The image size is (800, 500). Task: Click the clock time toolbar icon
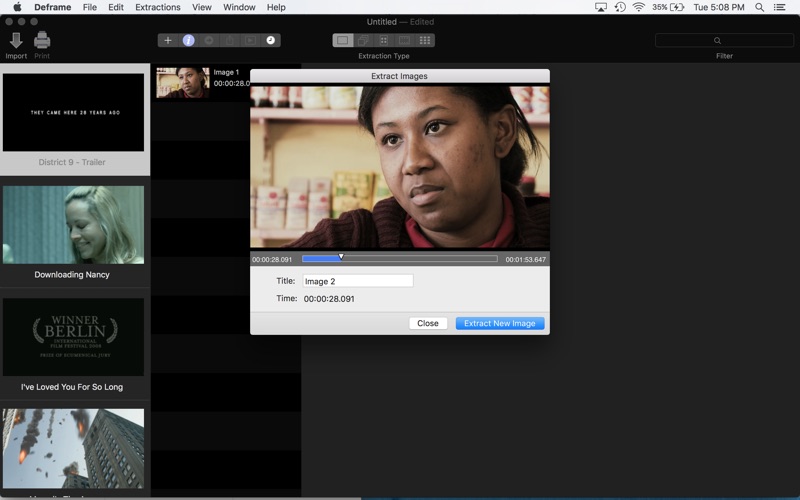click(270, 40)
